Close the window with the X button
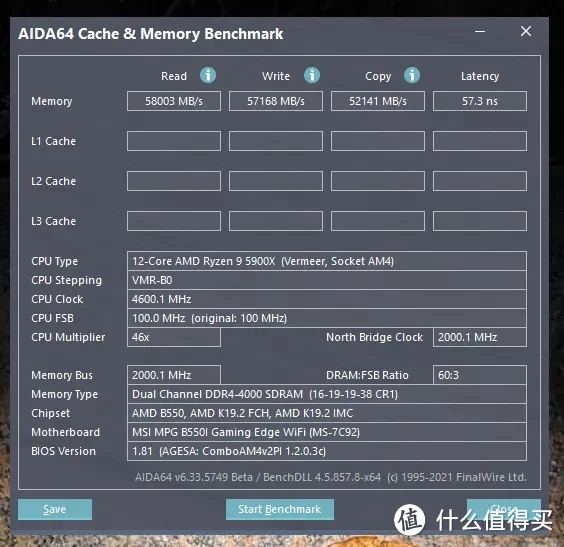564x547 pixels. pyautogui.click(x=526, y=31)
